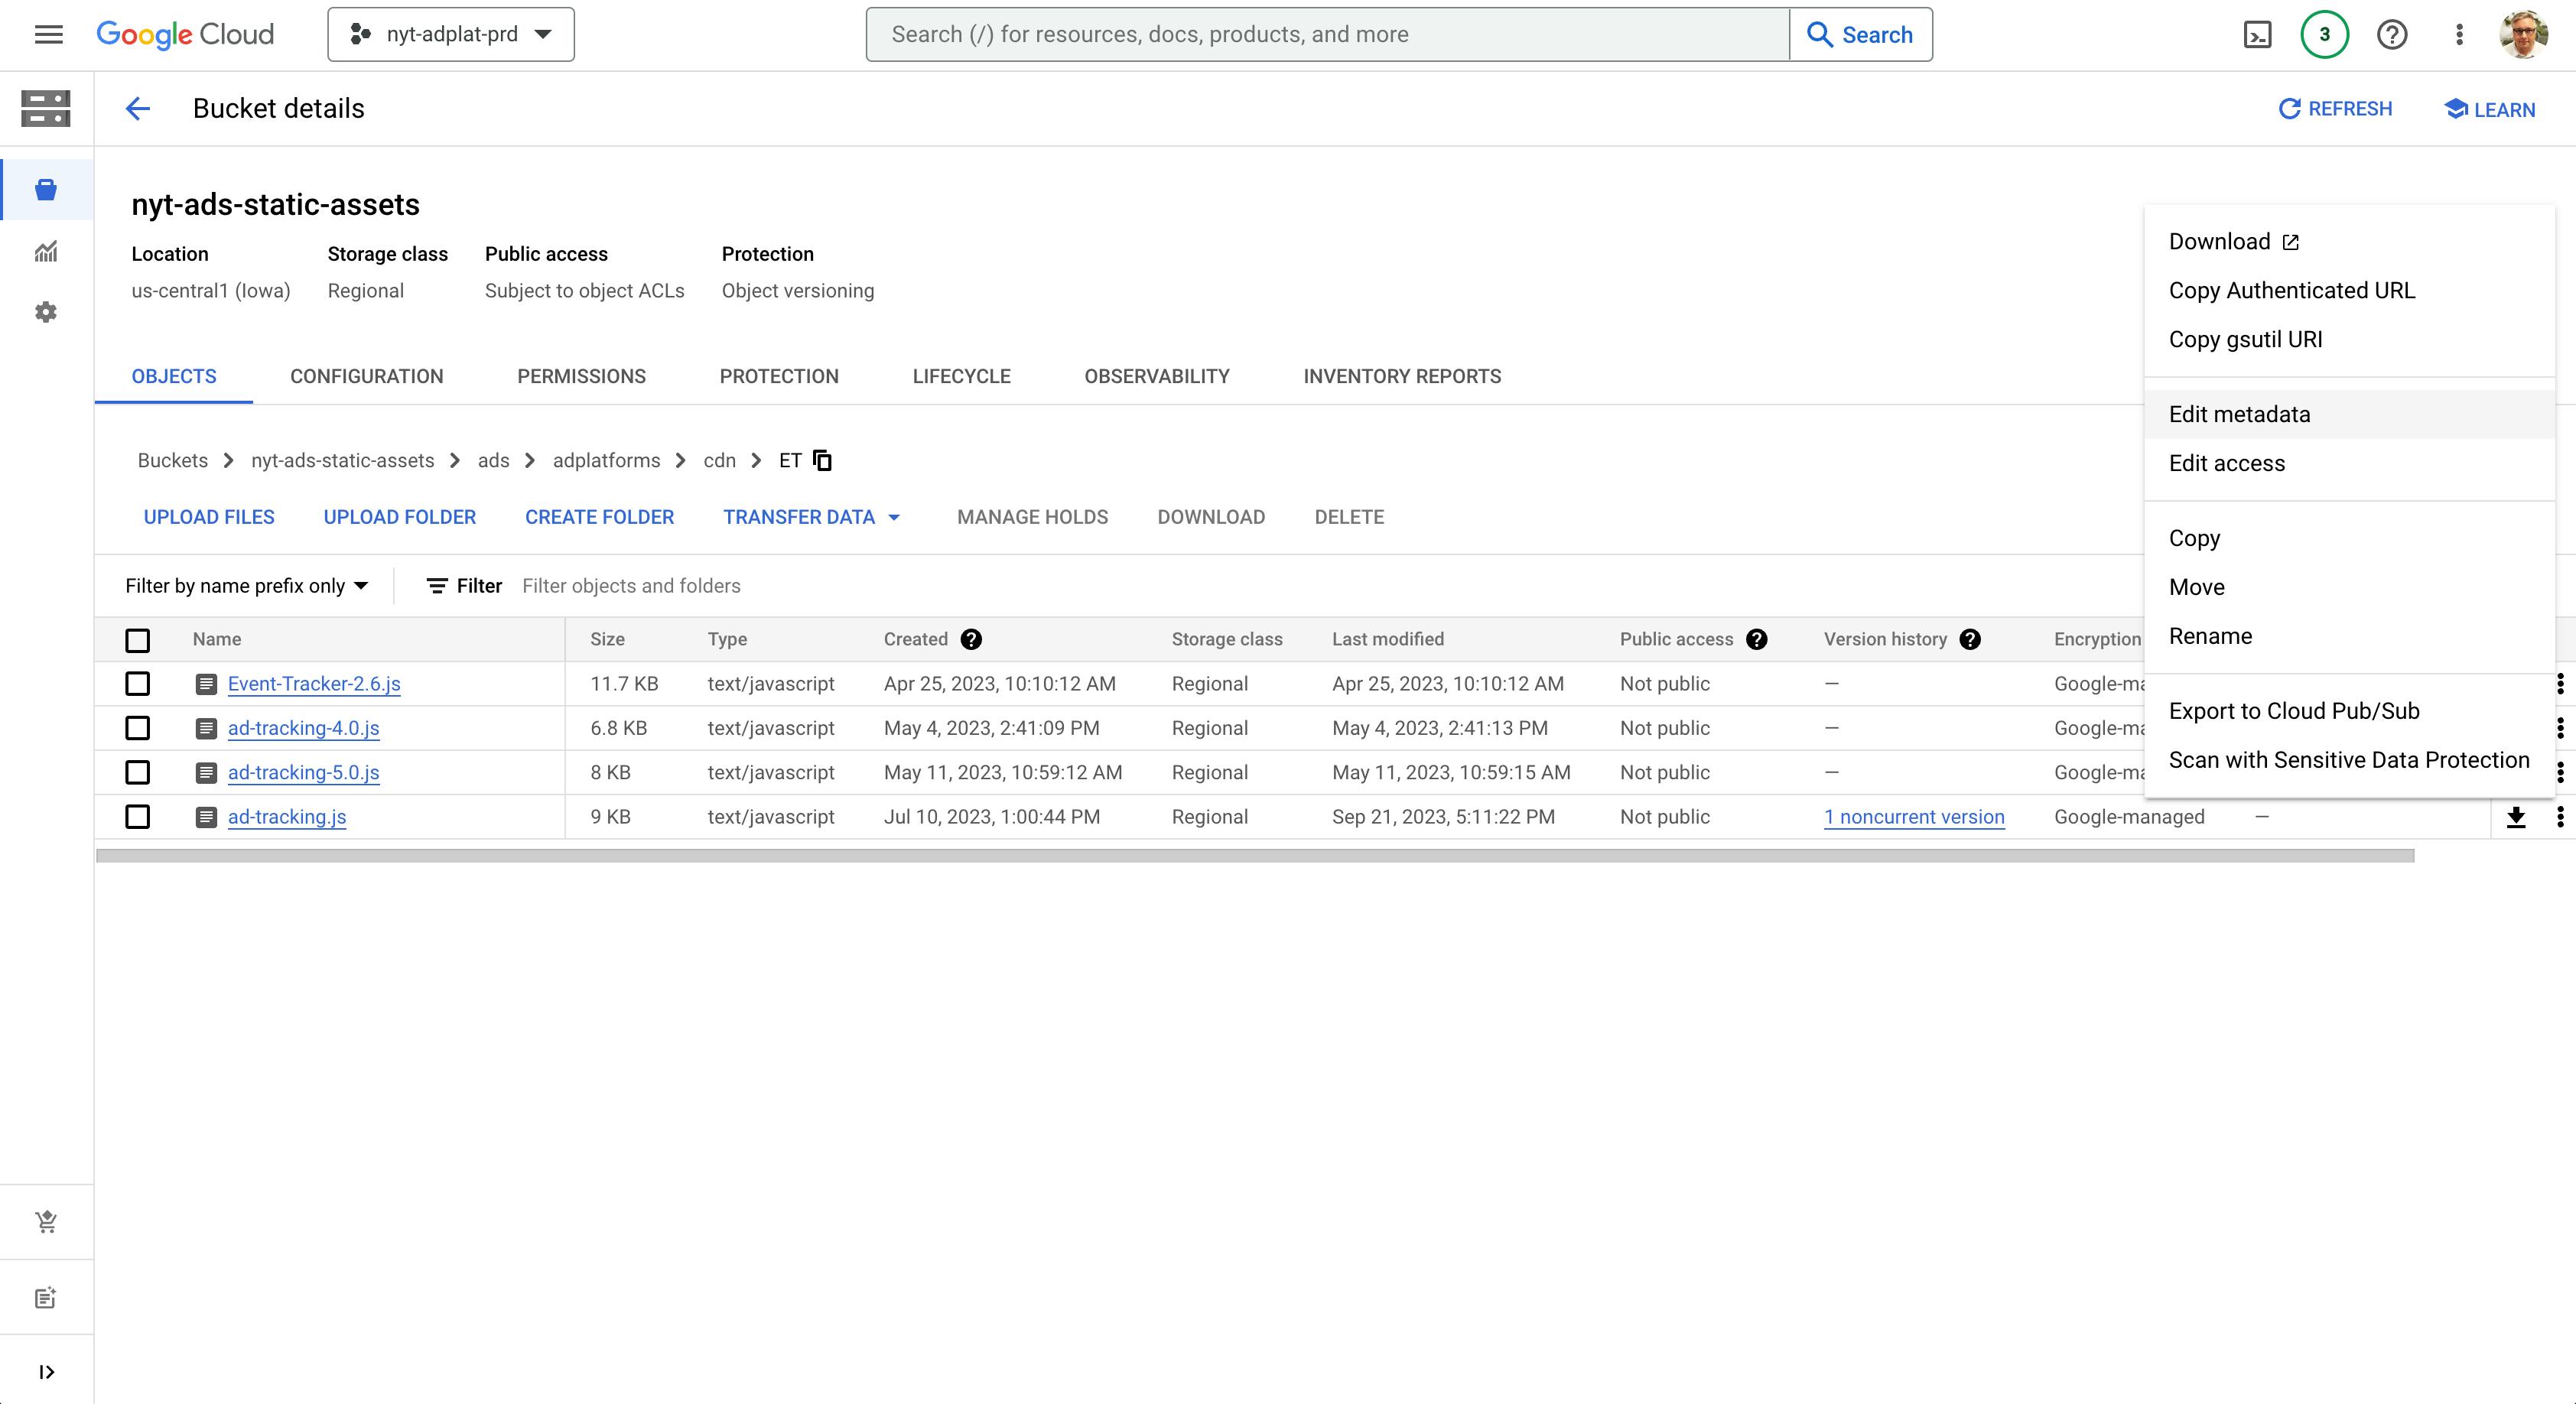Choose Copy in the context menu
Screen dimensions: 2576x1404
(2350, 538)
